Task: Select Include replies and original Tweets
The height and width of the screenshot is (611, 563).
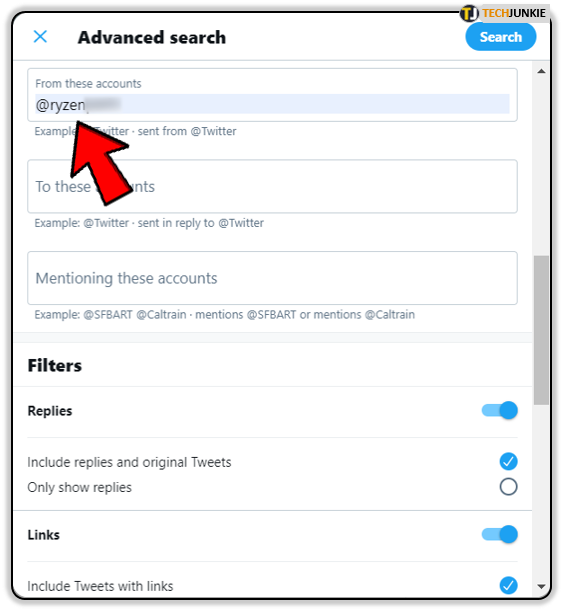Action: [x=508, y=462]
